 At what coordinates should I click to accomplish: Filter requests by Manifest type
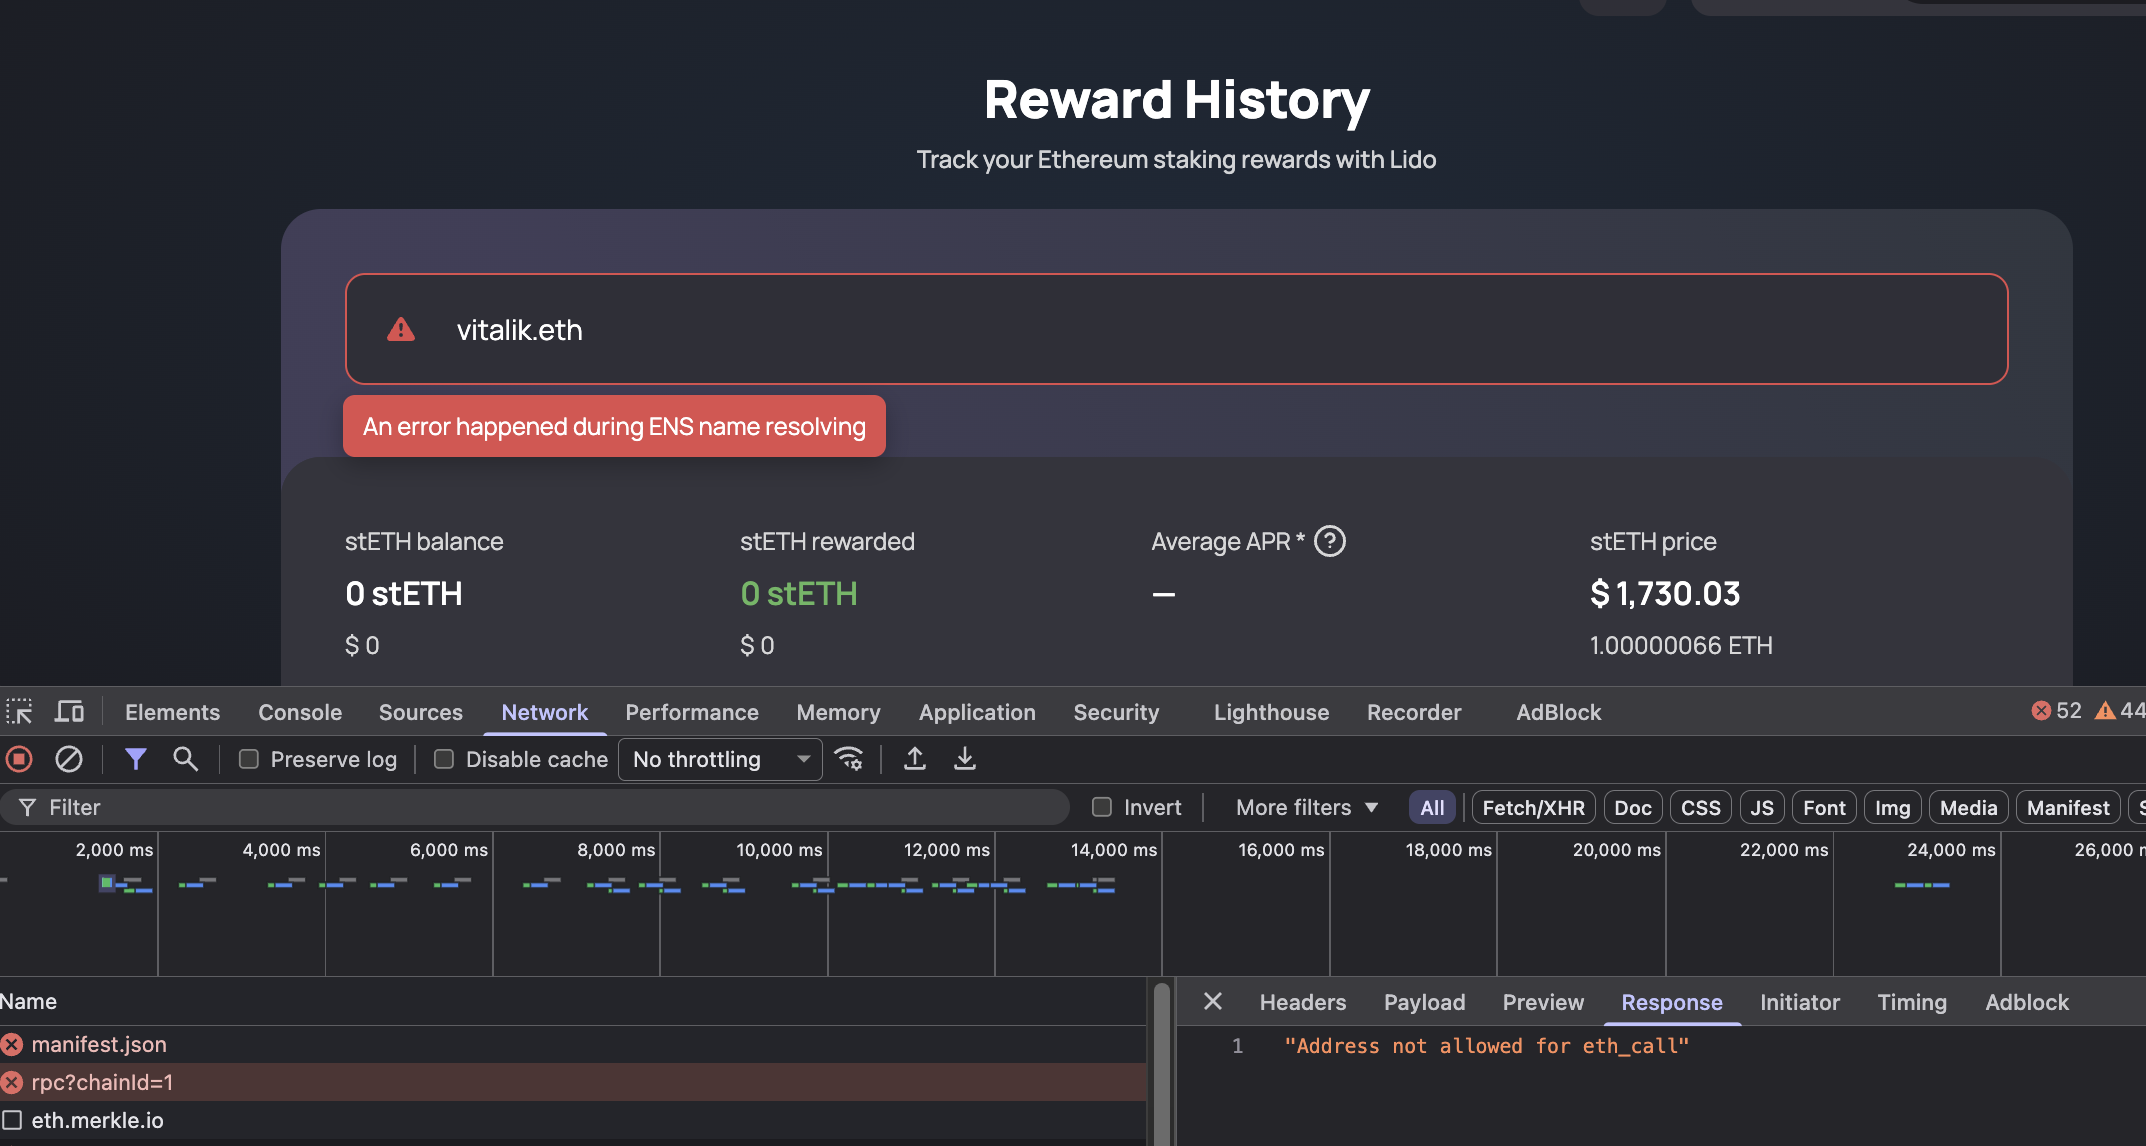[2068, 807]
